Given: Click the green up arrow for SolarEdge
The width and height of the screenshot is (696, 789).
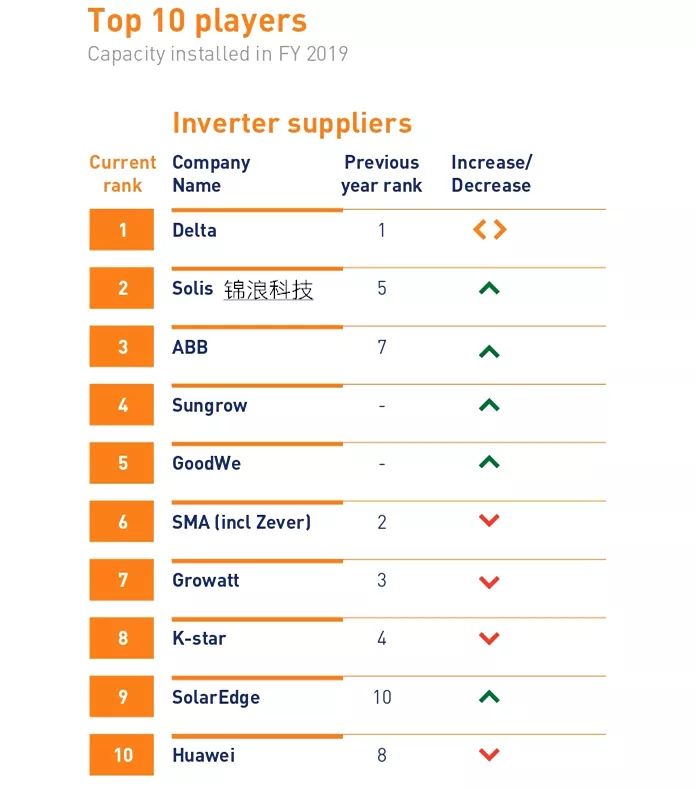Looking at the screenshot, I should [x=489, y=696].
